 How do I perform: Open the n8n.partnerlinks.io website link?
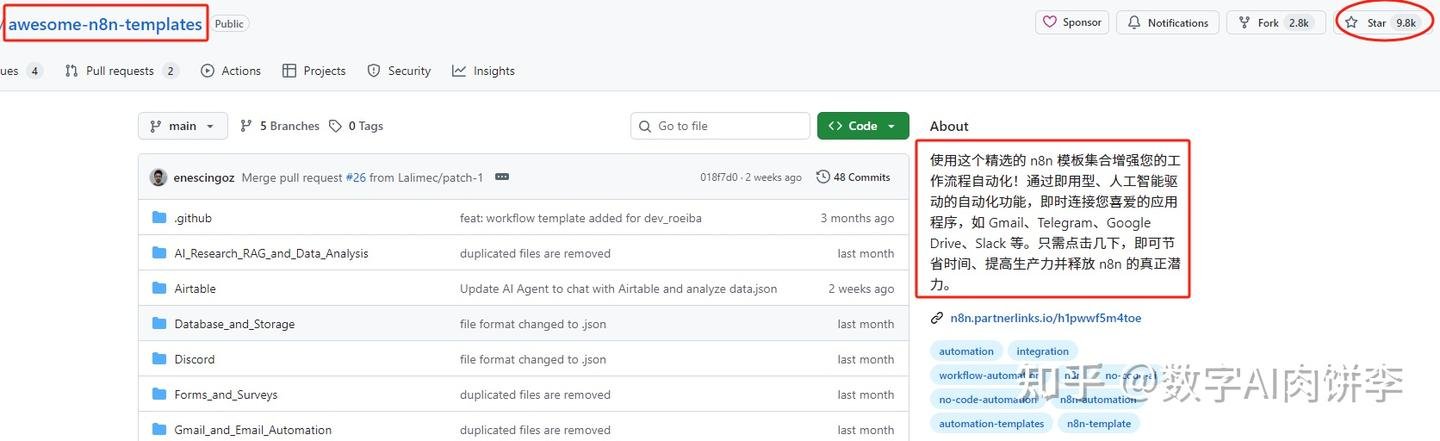(x=1046, y=318)
